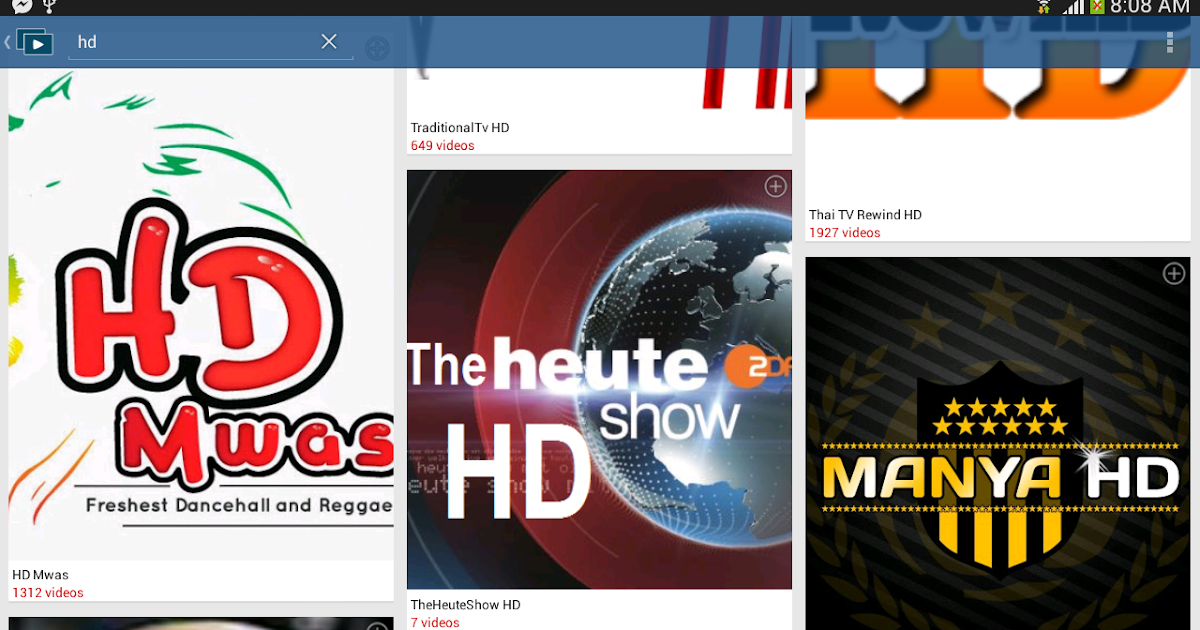Tap the signal strength indicator

click(1073, 6)
